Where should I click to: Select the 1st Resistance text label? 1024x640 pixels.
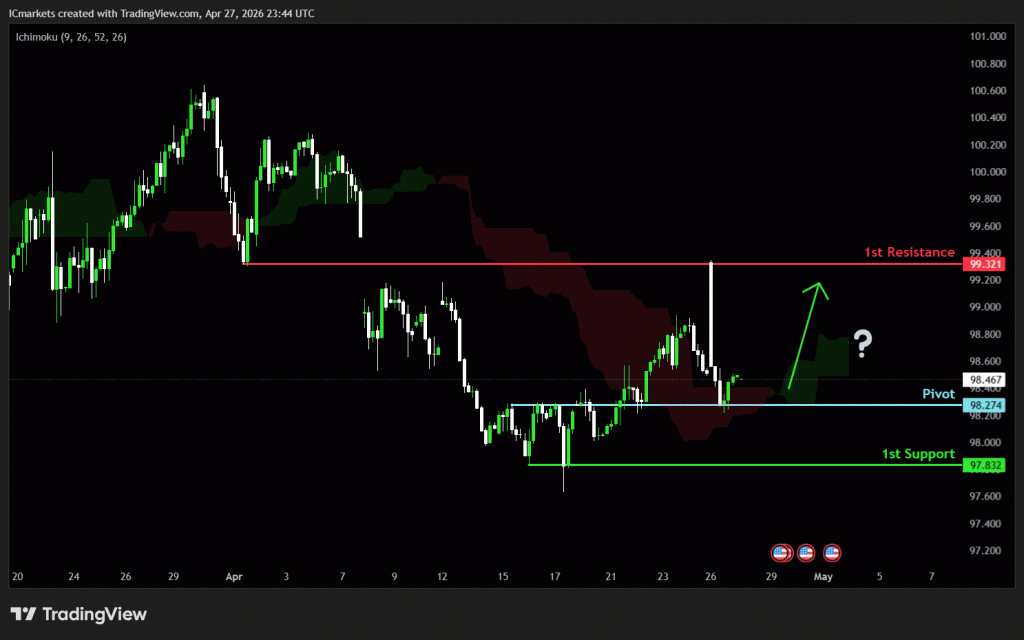tap(908, 252)
